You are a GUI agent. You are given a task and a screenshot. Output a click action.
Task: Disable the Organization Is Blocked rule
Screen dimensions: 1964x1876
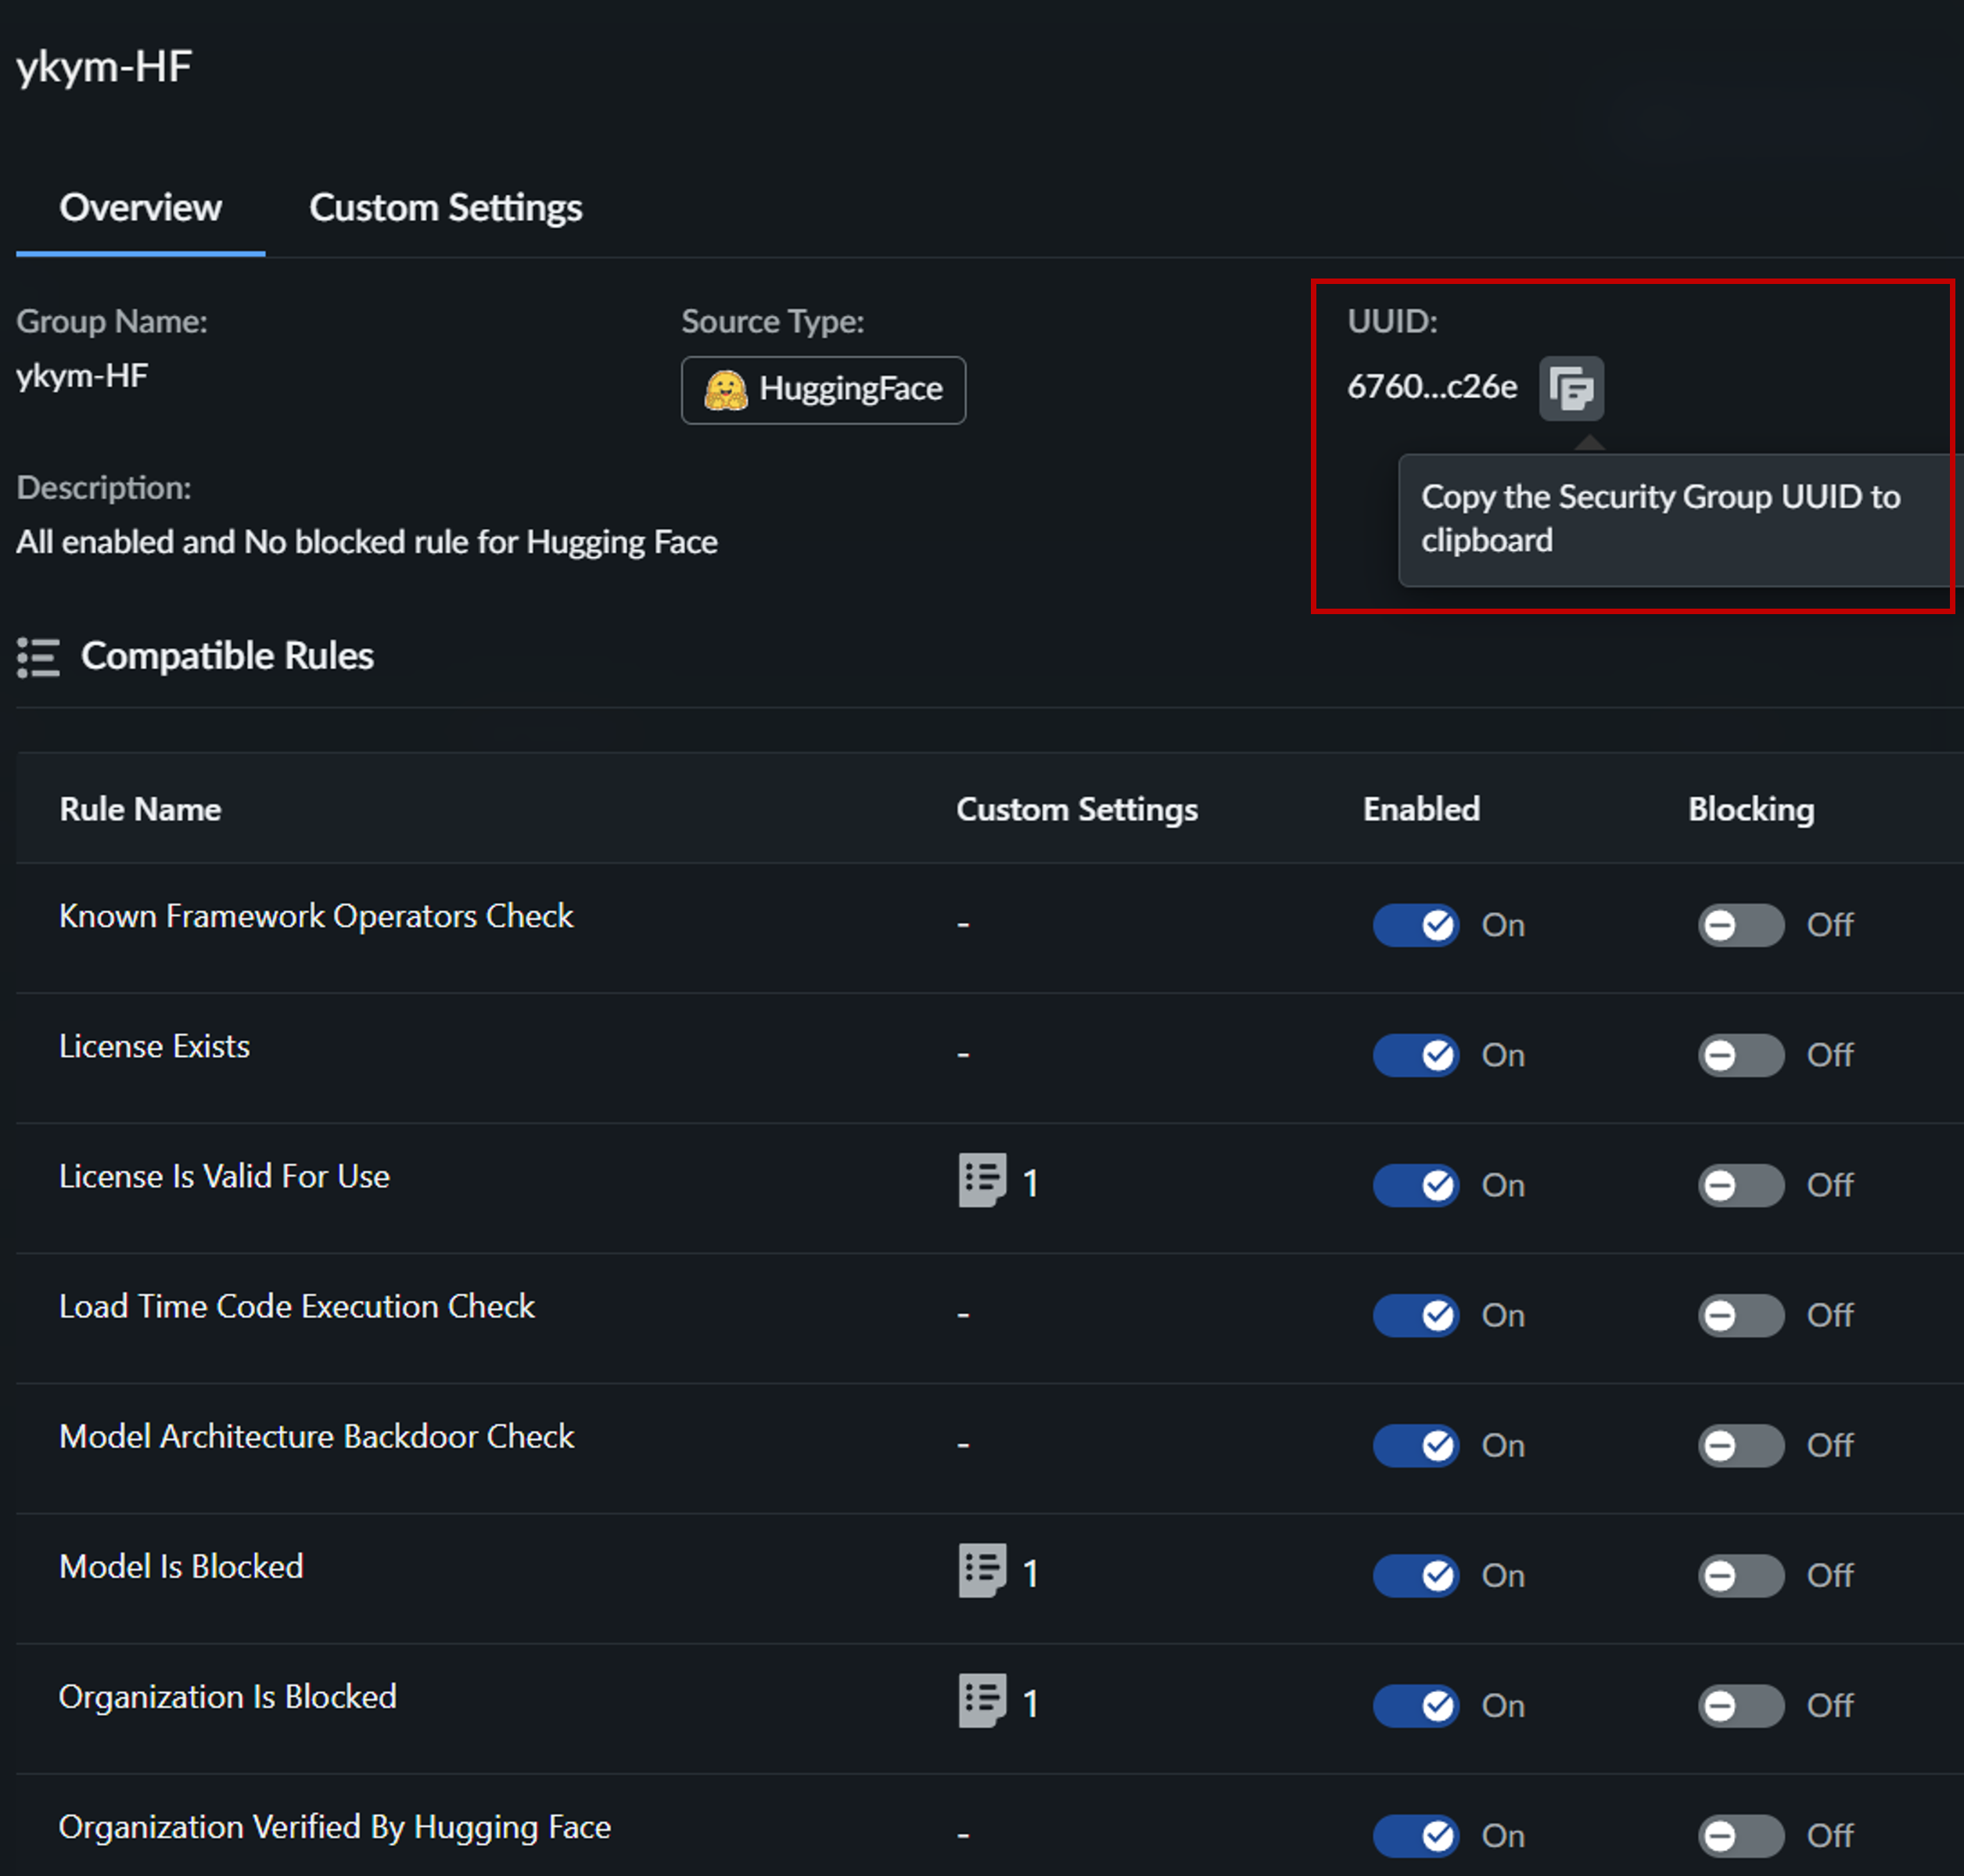(1415, 1705)
